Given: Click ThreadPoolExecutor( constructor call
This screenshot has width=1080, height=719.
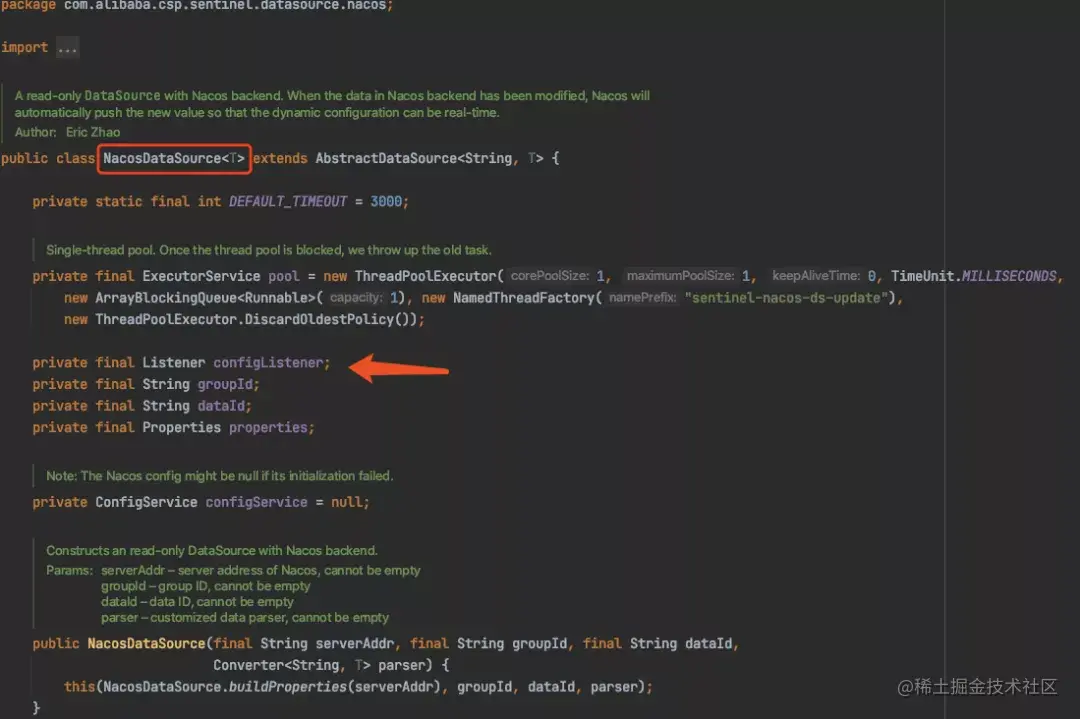Looking at the screenshot, I should point(429,276).
